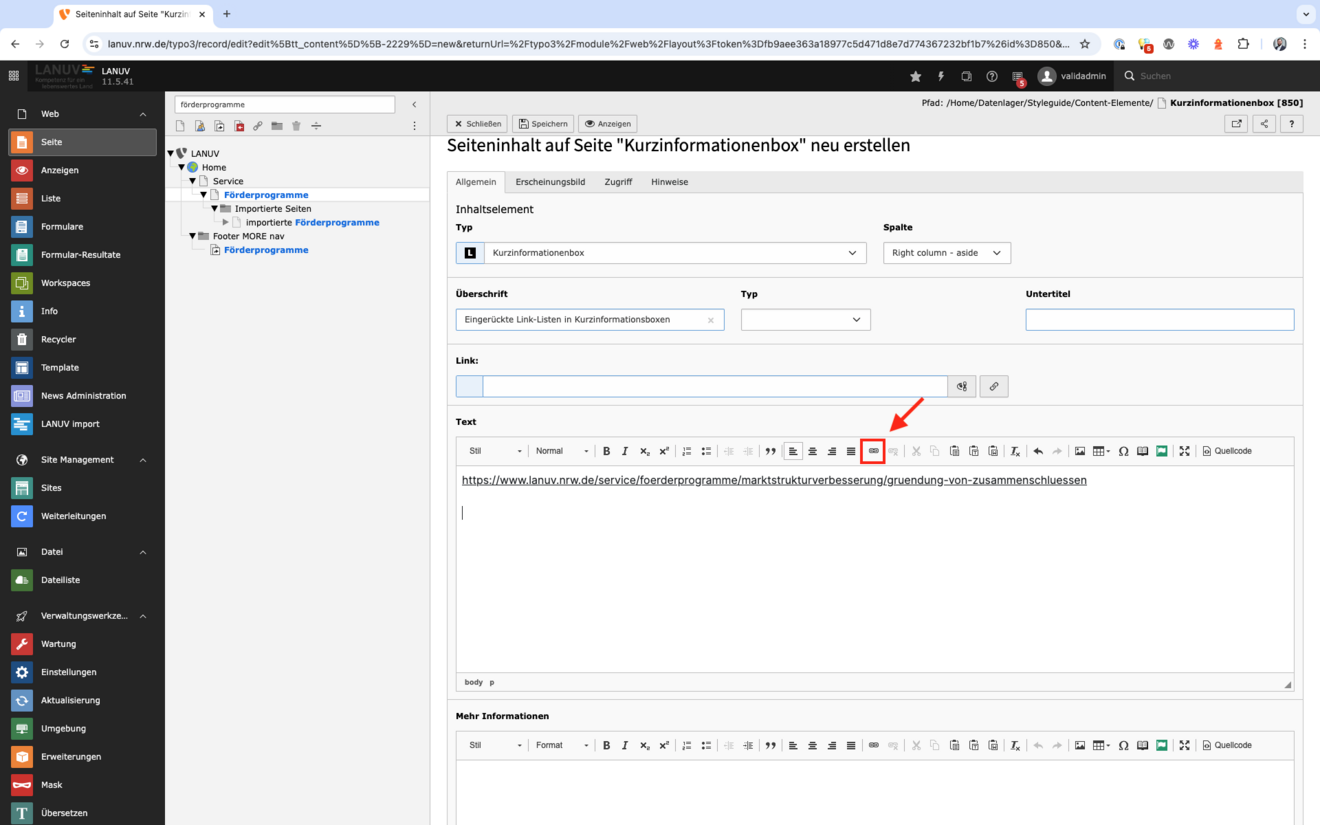This screenshot has width=1320, height=825.
Task: Click the page tree search field
Action: click(x=285, y=104)
